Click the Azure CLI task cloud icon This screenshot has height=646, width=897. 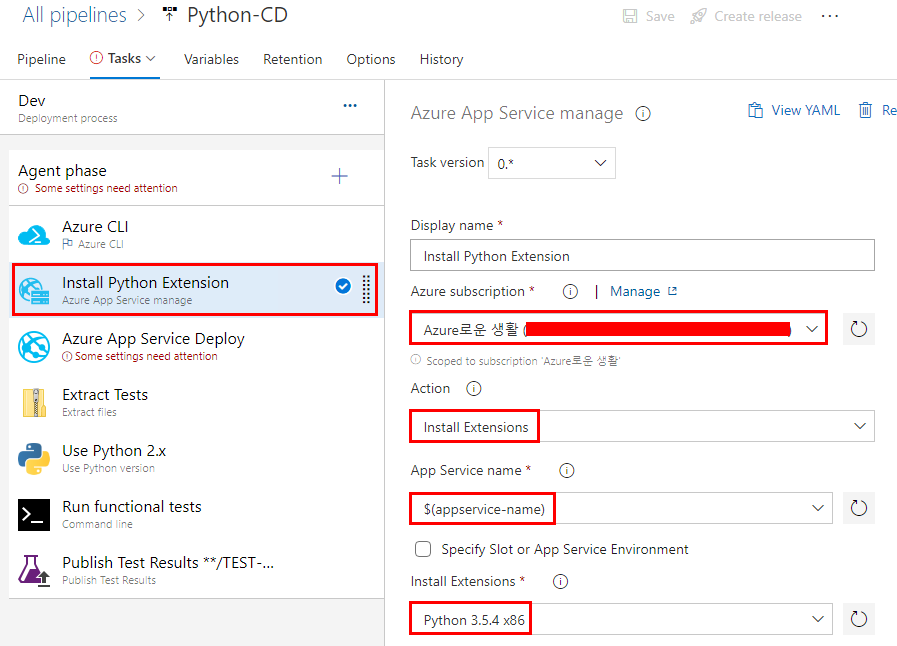click(x=34, y=235)
